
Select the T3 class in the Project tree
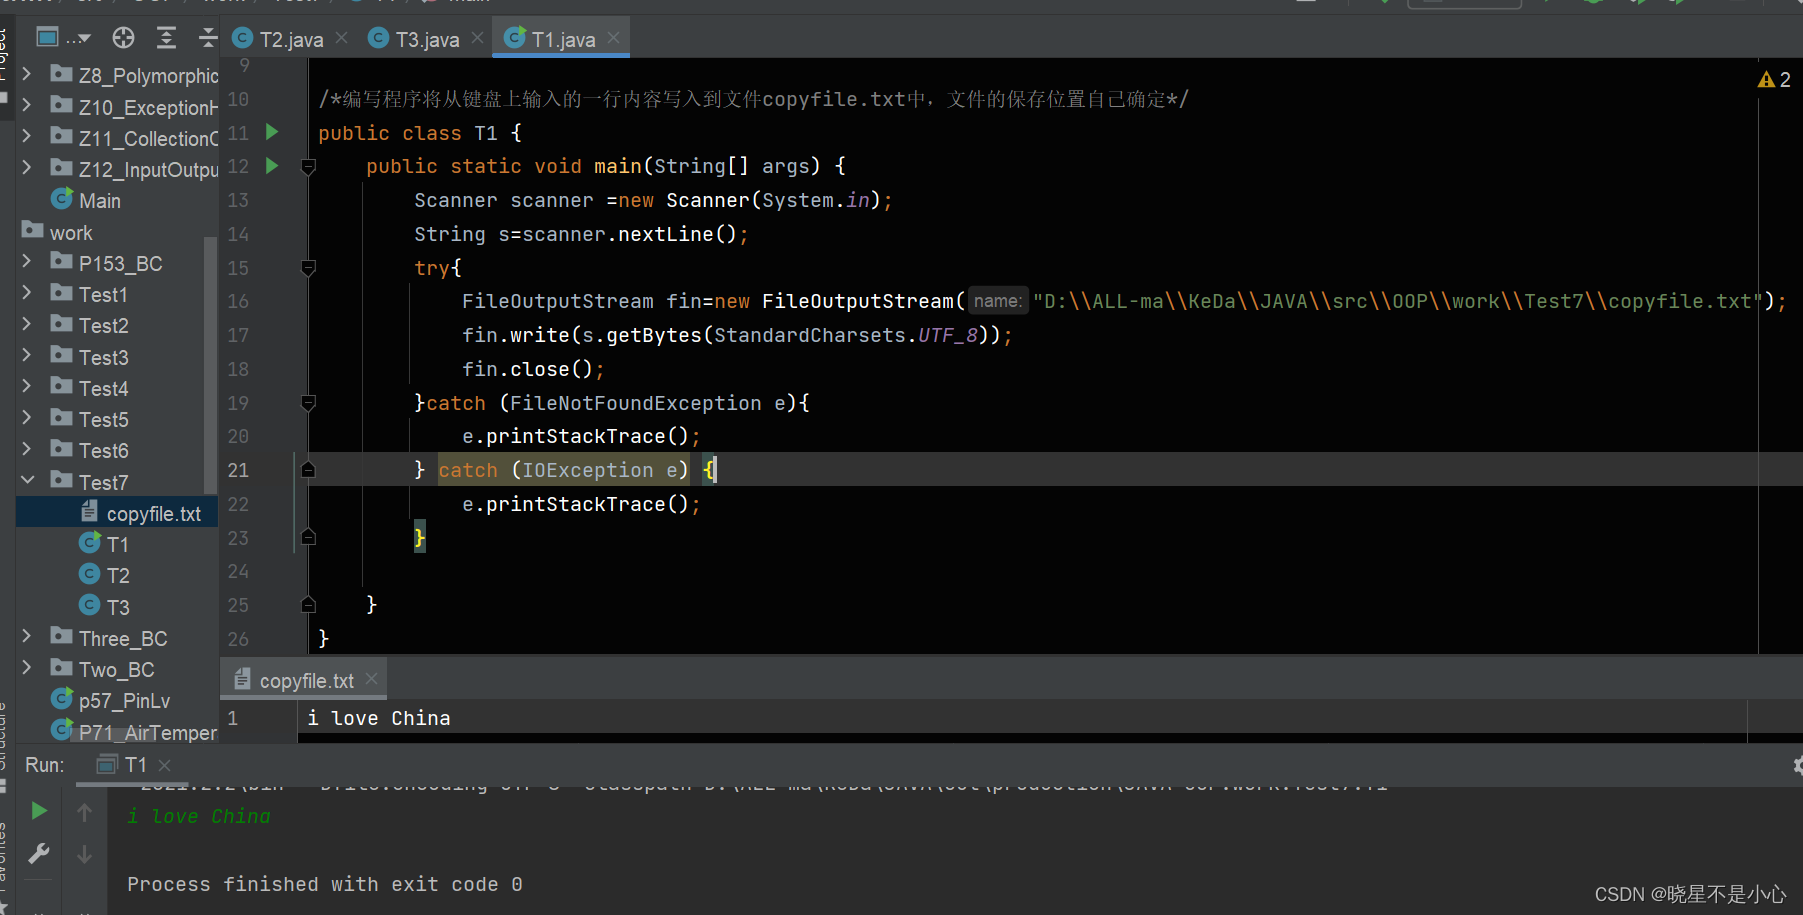click(x=115, y=606)
